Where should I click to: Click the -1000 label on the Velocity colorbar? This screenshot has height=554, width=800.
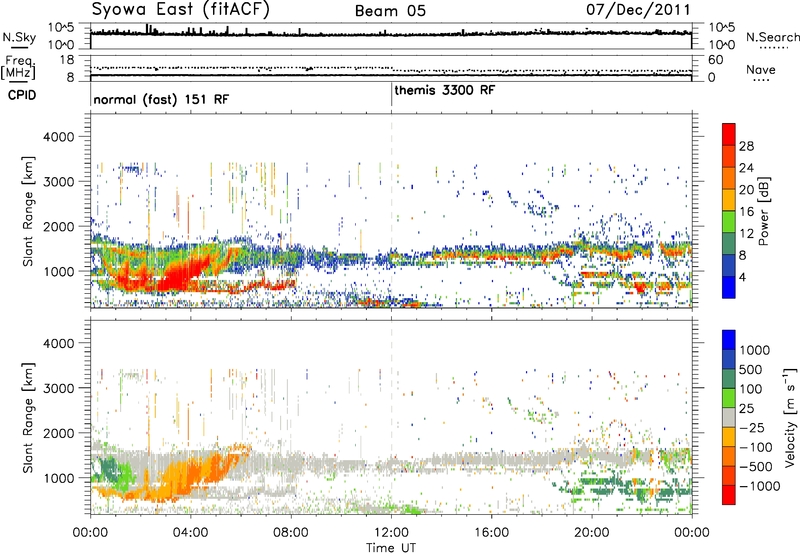760,486
